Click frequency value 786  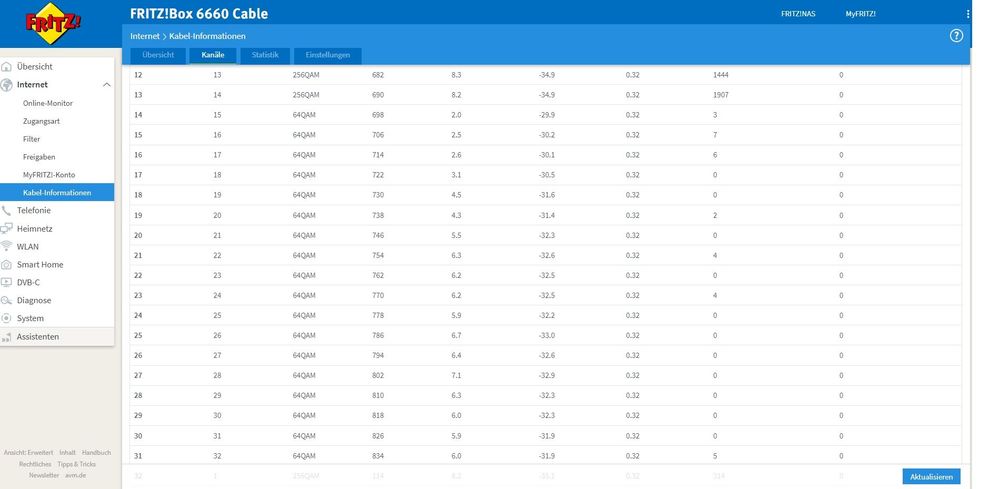pos(378,336)
